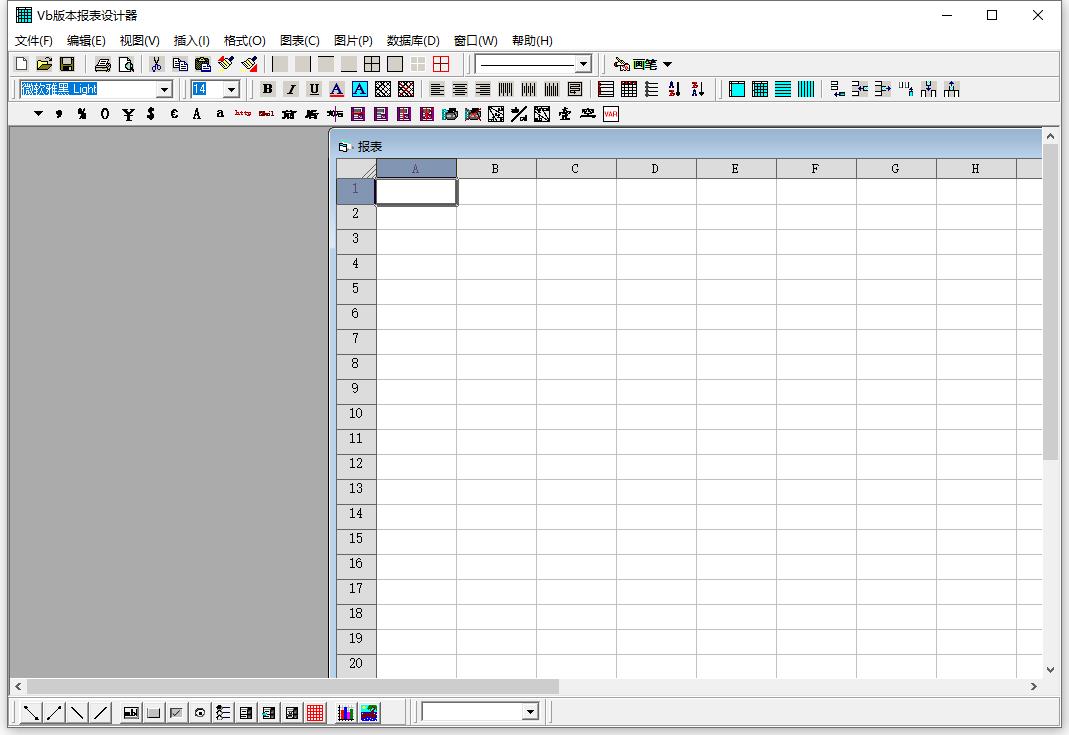Toggle bold formatting

tap(267, 89)
